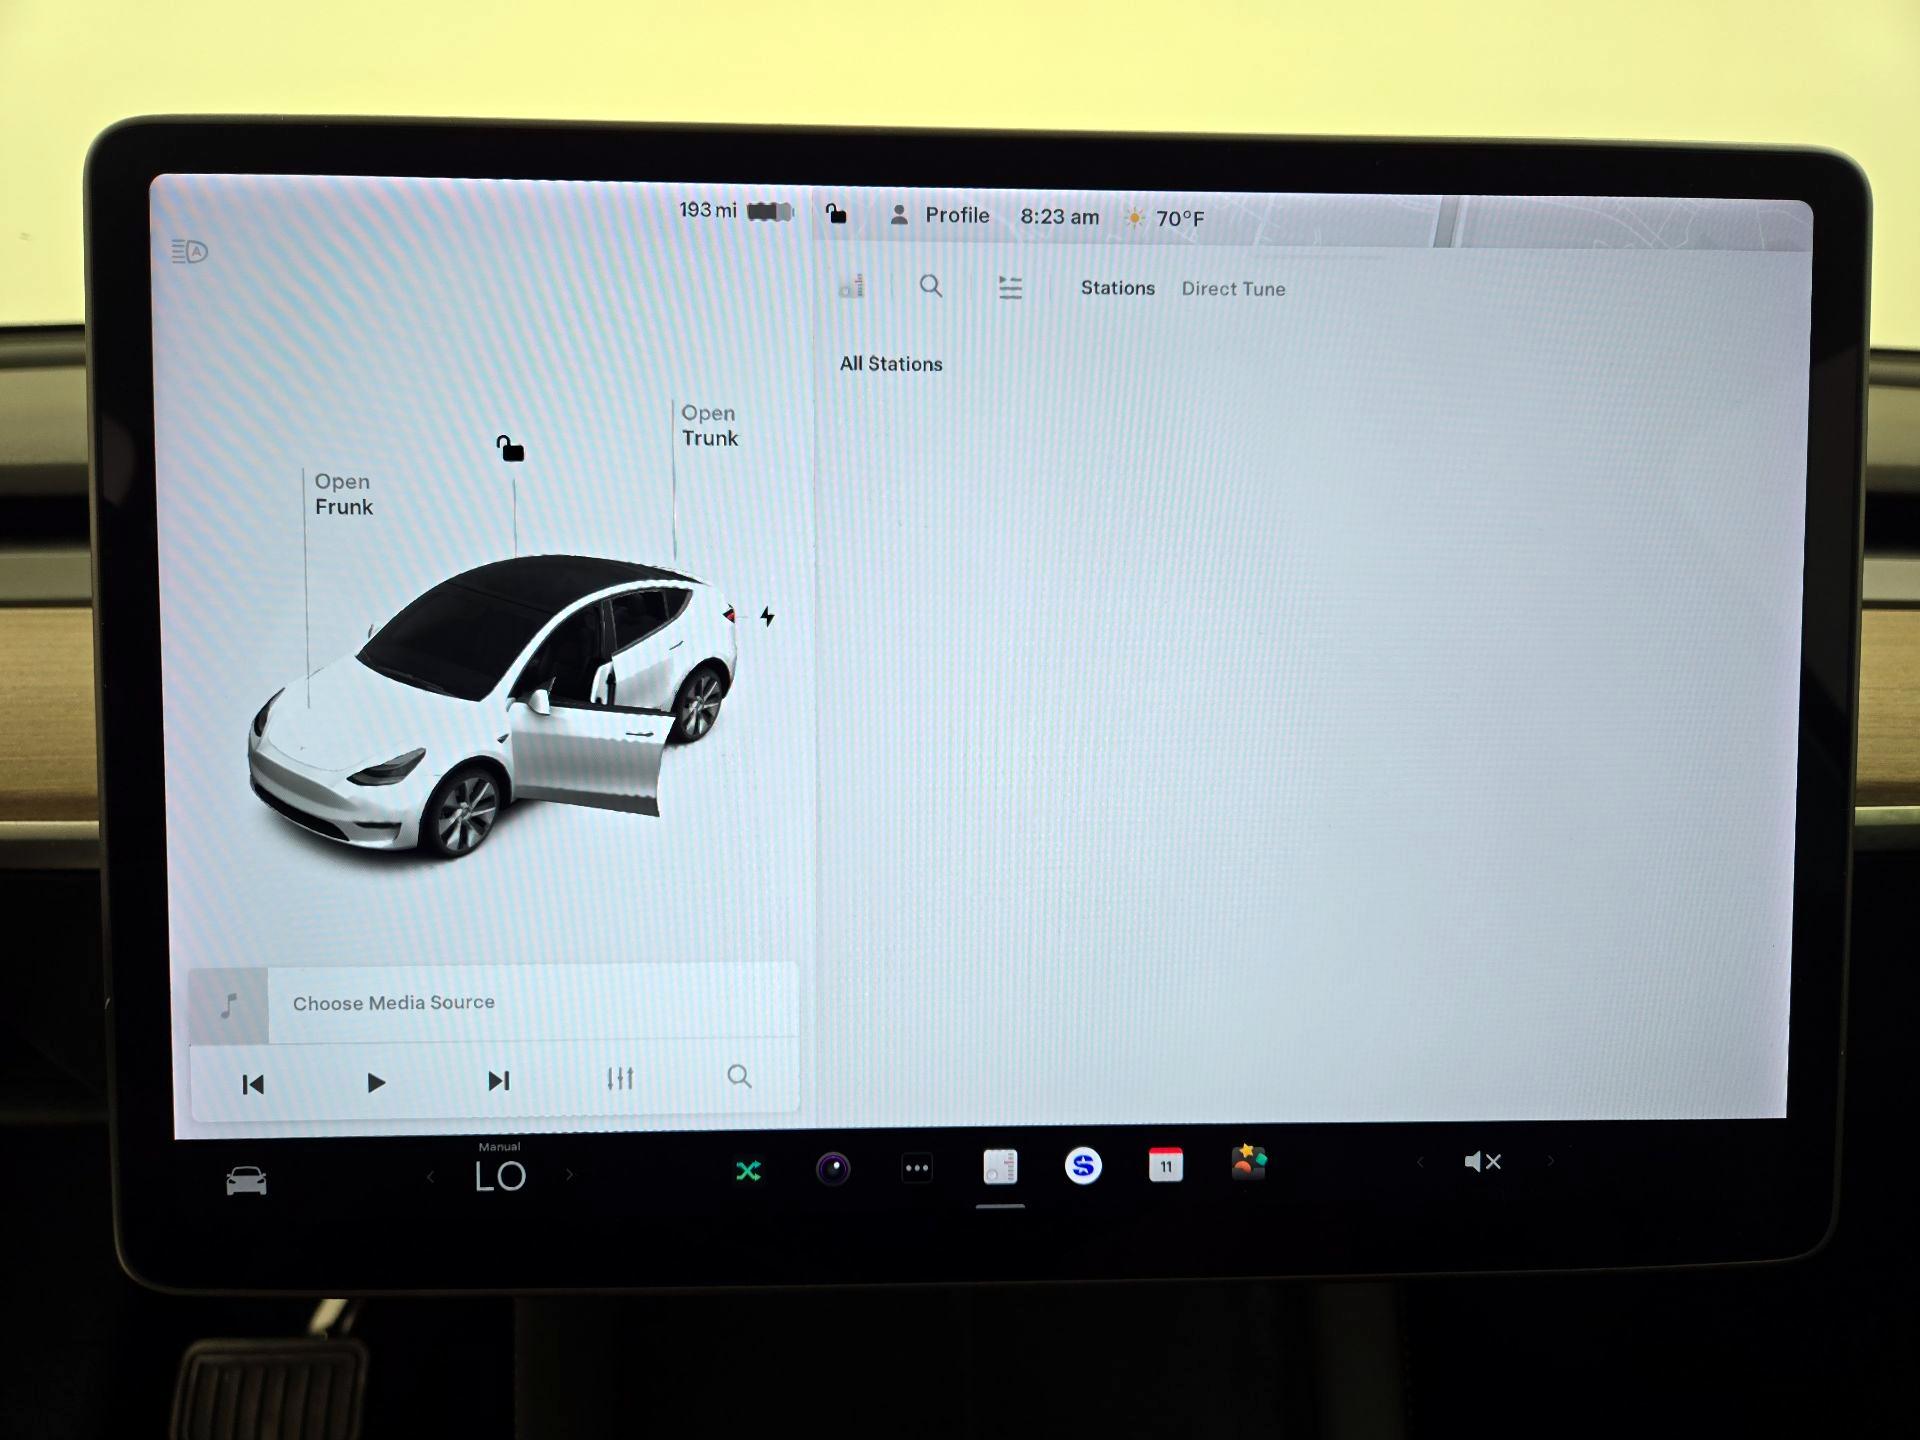Viewport: 1920px width, 1440px height.
Task: Expand the all apps three-dots launcher
Action: 917,1168
